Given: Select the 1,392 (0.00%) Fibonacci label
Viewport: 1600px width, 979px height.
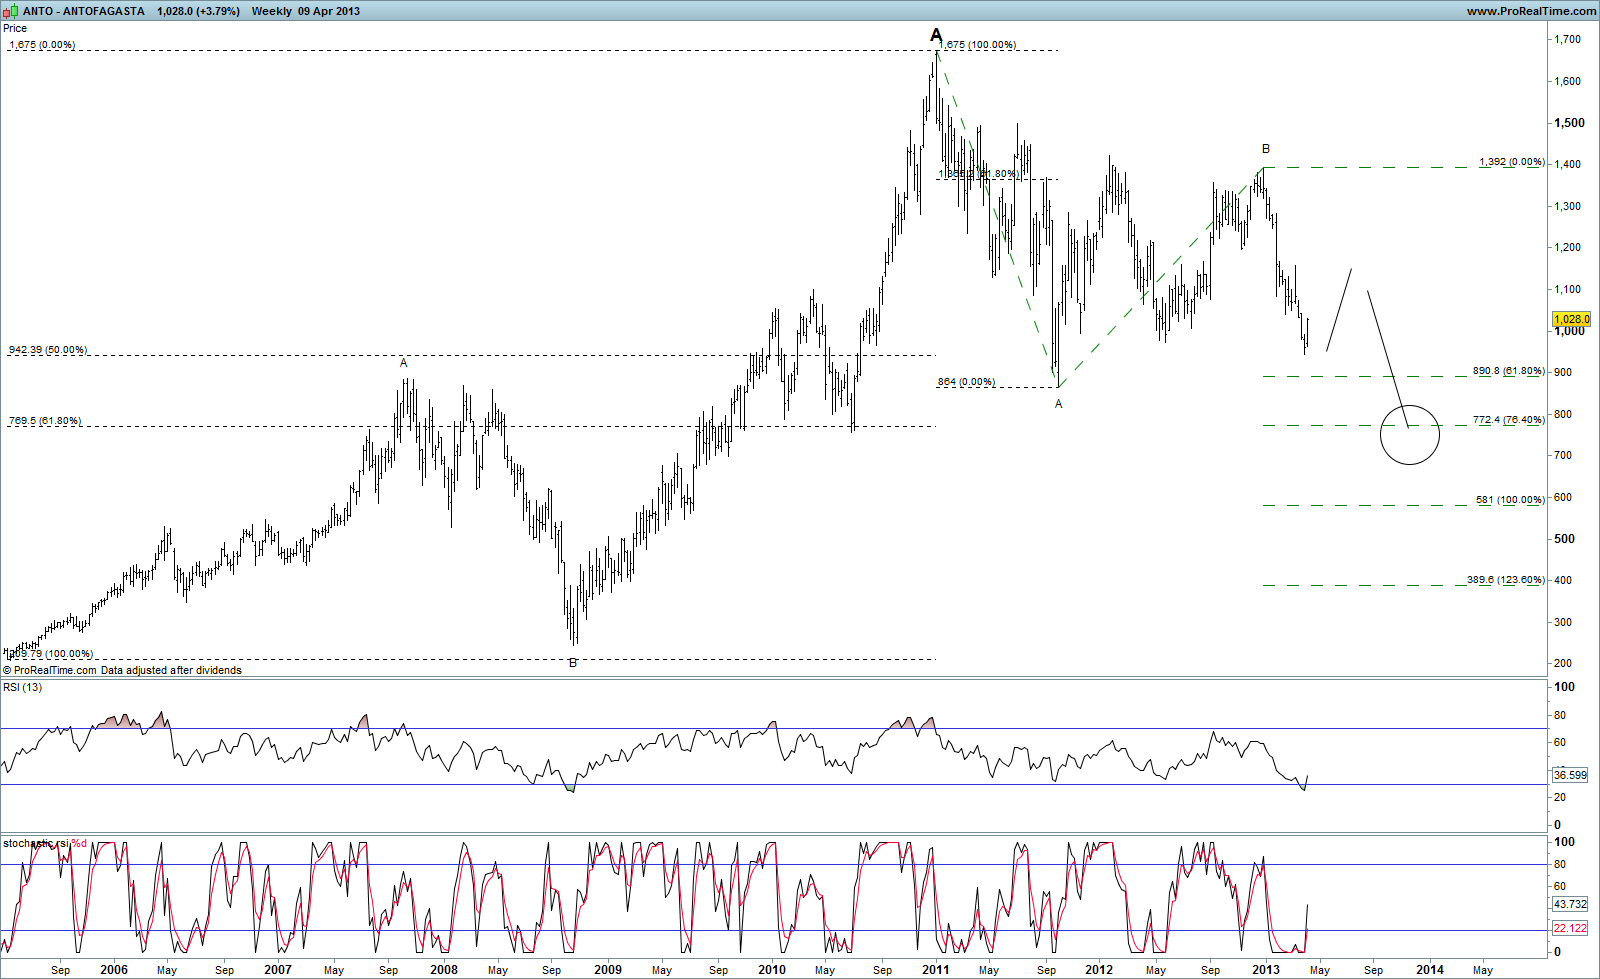Looking at the screenshot, I should tap(1512, 162).
